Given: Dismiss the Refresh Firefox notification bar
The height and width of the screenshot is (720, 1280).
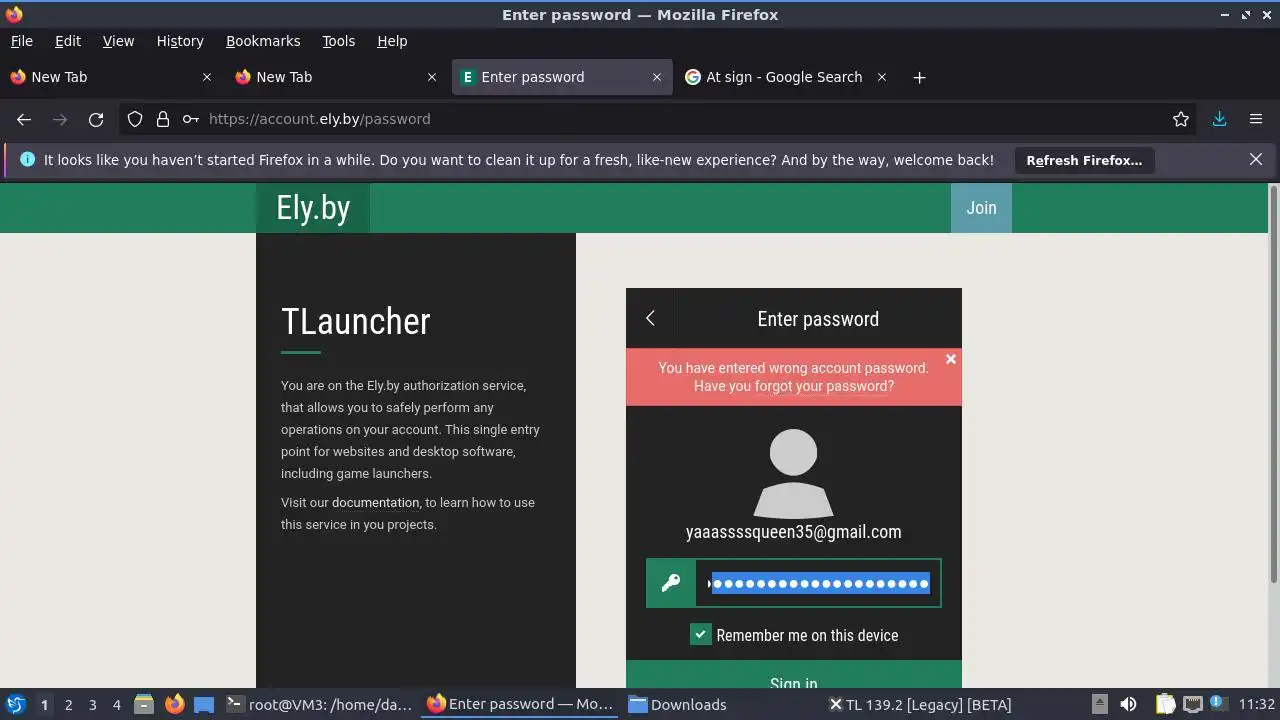Looking at the screenshot, I should click(x=1256, y=159).
